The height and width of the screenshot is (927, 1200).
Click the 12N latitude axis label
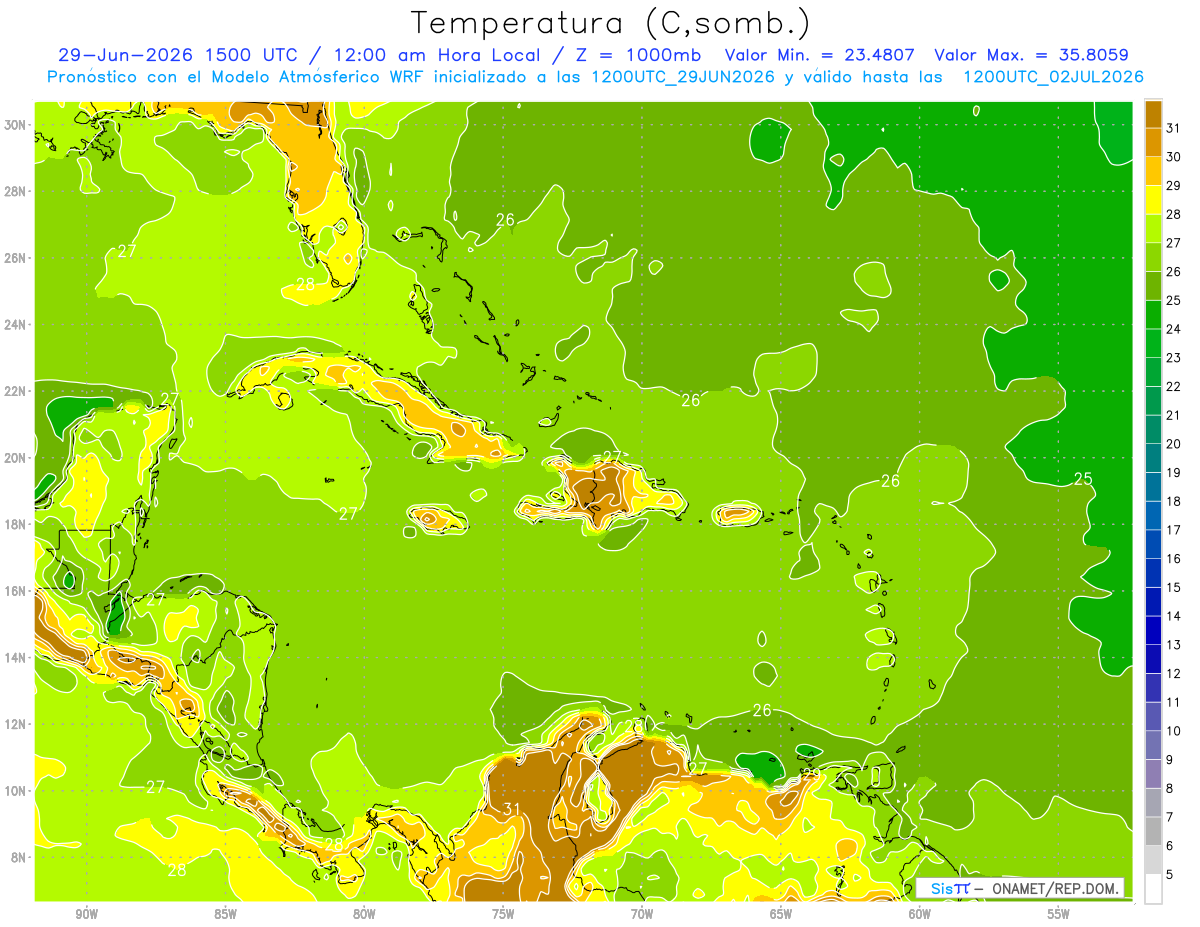coord(17,724)
